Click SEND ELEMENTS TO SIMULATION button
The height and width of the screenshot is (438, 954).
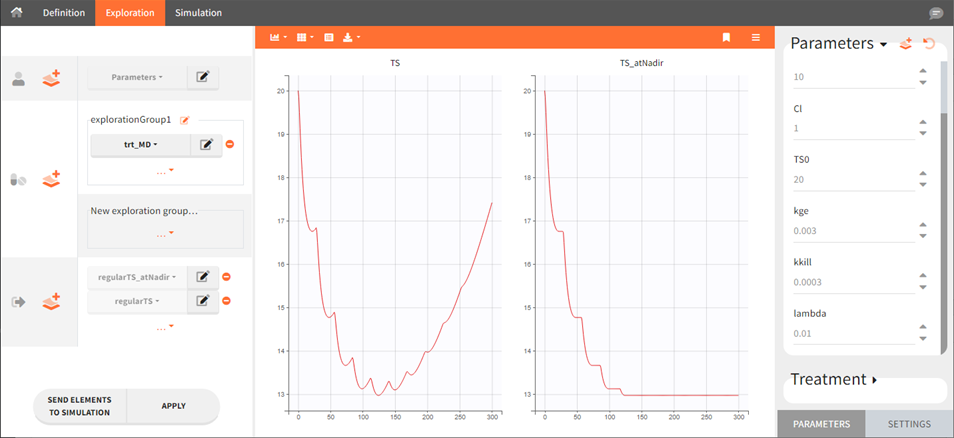[80, 406]
